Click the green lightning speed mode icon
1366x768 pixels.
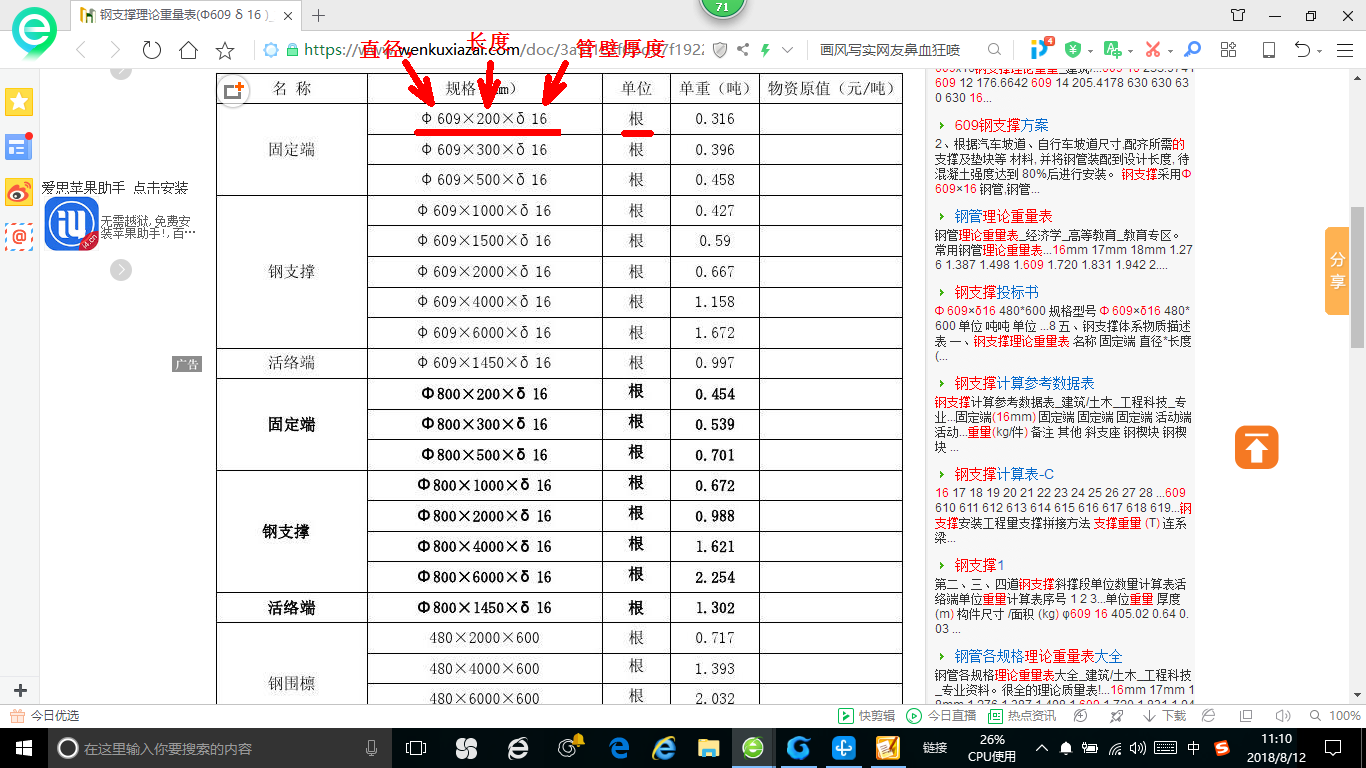pyautogui.click(x=765, y=50)
